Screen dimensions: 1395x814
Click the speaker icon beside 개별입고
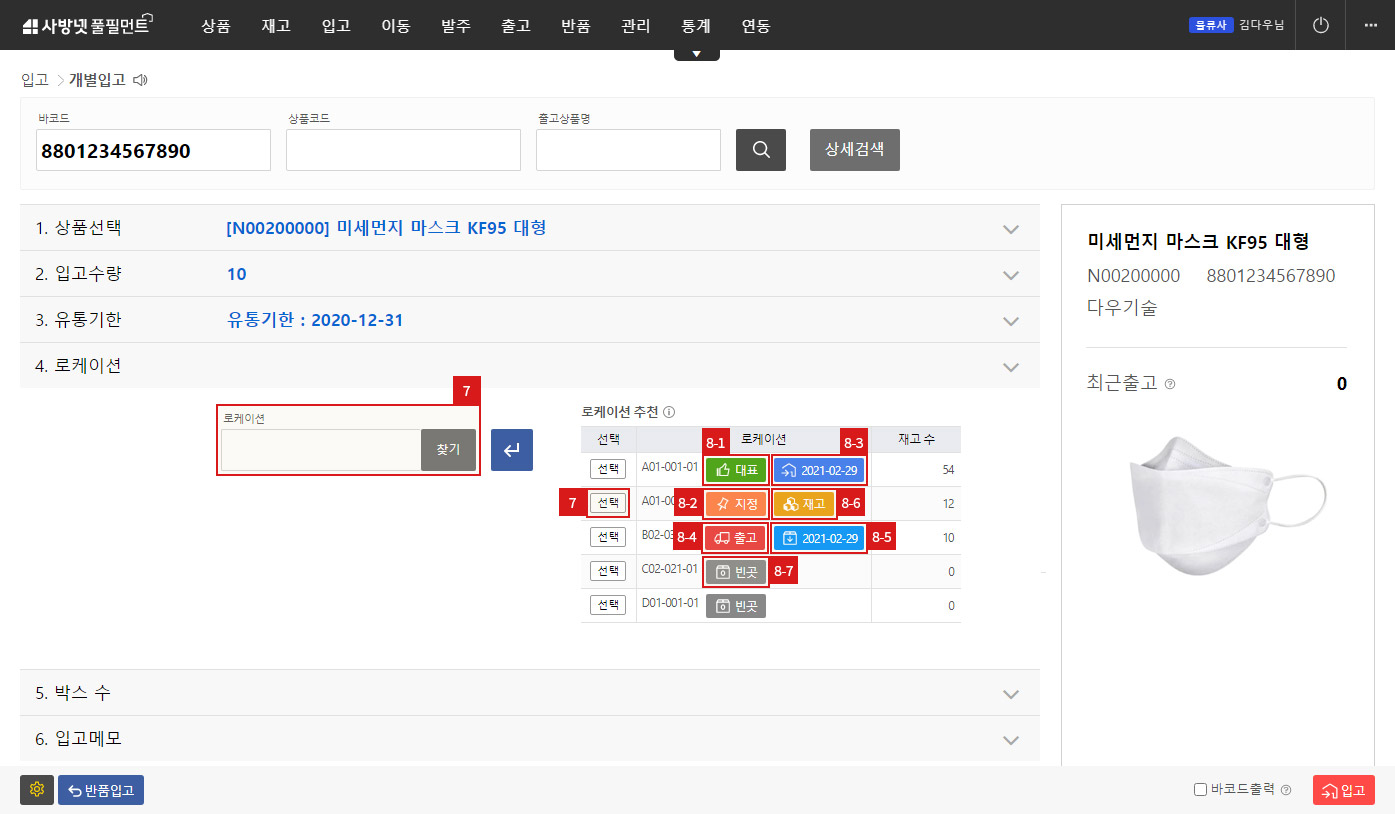[140, 80]
